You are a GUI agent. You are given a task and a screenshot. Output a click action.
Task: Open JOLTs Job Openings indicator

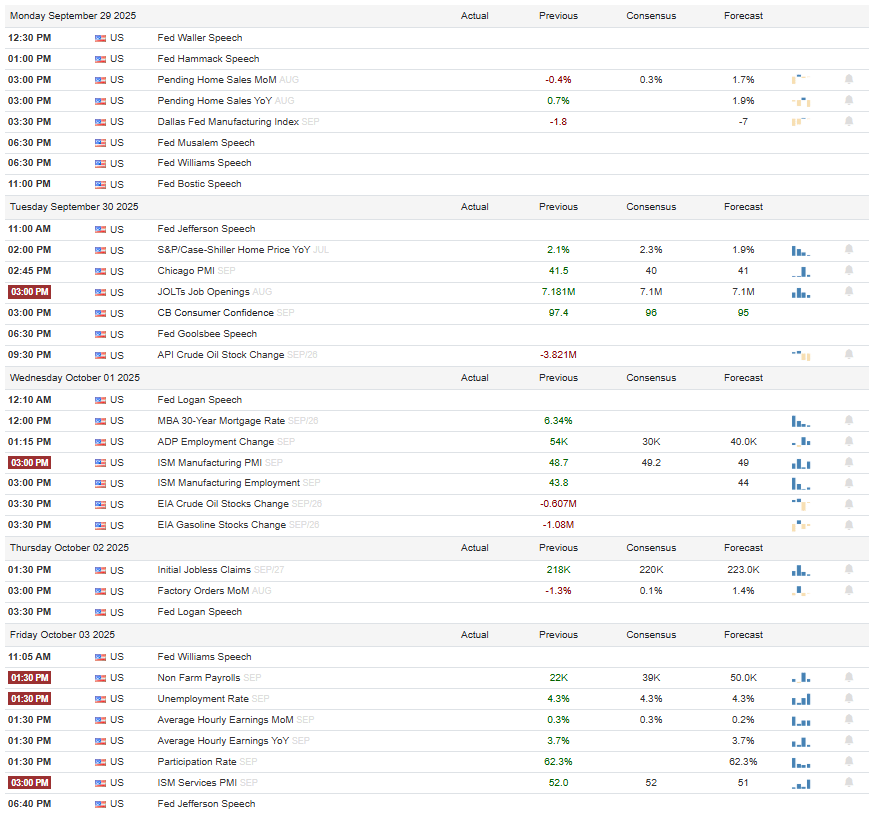coord(203,292)
